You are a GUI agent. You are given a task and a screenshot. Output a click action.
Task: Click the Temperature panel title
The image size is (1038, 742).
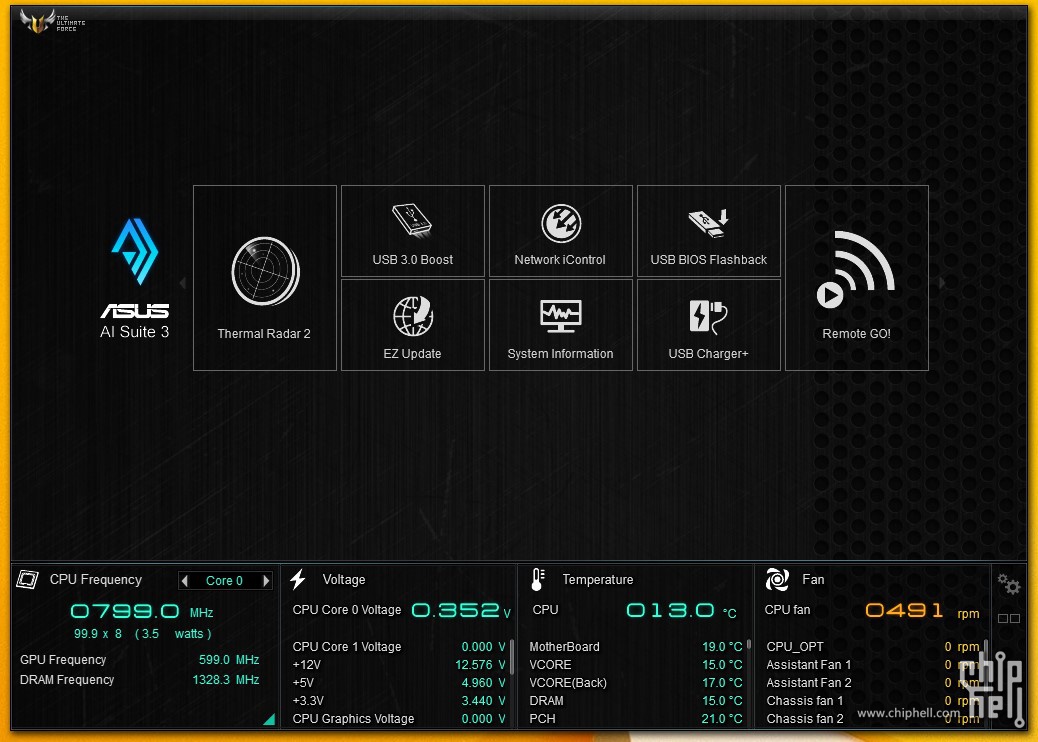[x=598, y=579]
